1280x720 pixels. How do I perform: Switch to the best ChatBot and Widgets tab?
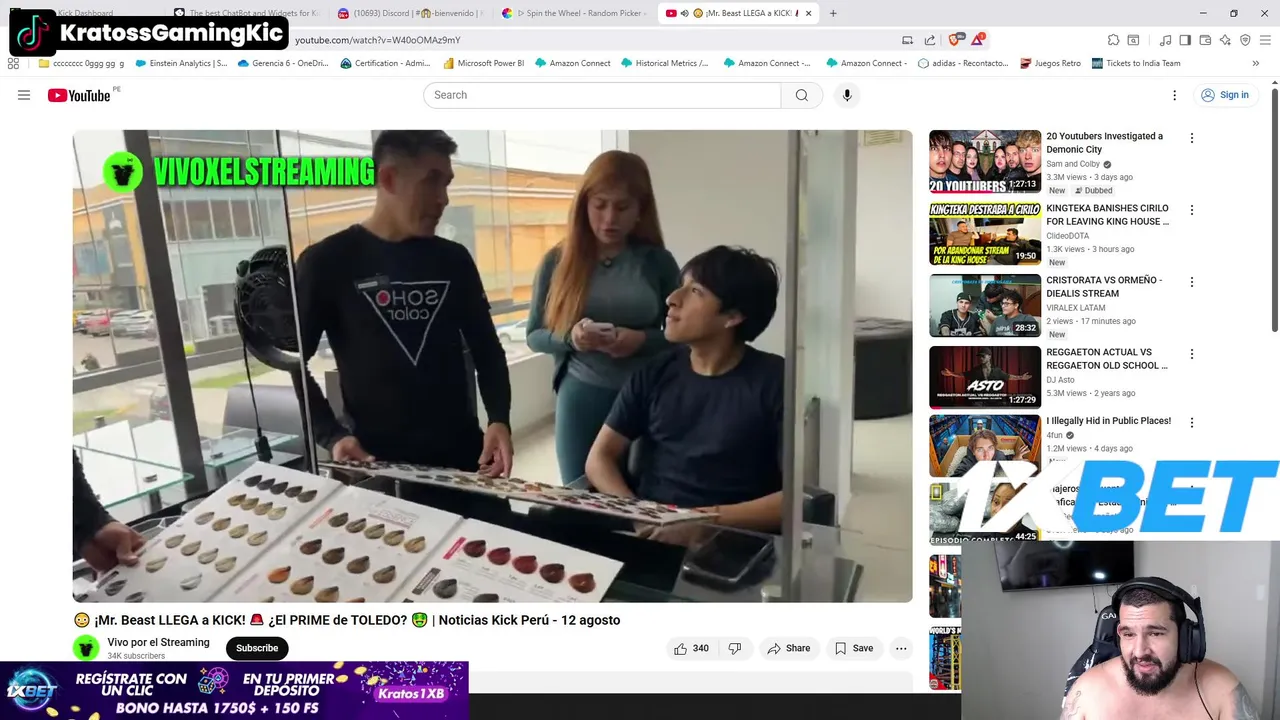[246, 13]
